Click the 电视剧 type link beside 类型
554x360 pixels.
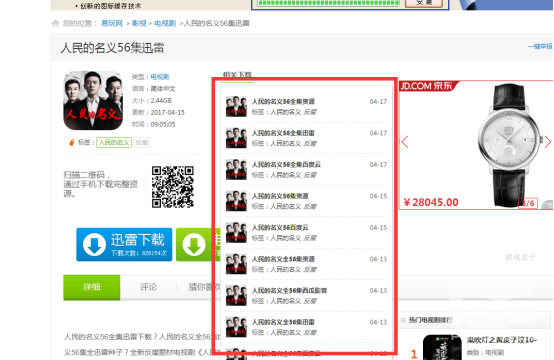(x=160, y=77)
